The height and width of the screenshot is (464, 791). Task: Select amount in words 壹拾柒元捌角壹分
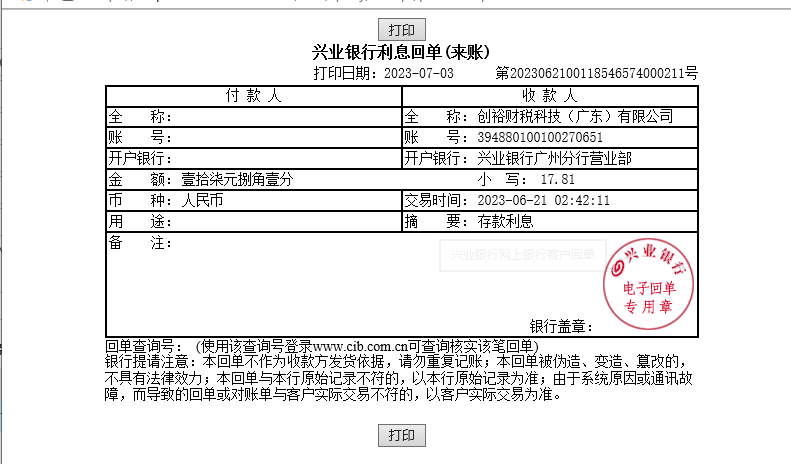pos(237,180)
